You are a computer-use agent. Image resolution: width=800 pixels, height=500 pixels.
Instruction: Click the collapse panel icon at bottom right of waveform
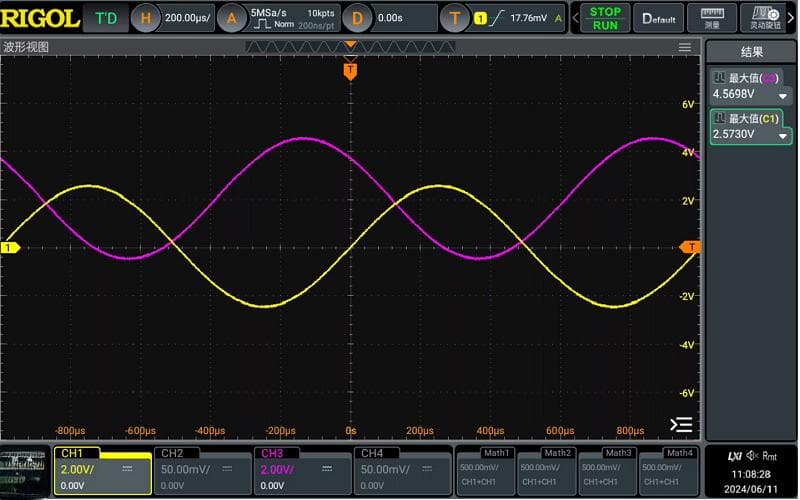[x=681, y=424]
